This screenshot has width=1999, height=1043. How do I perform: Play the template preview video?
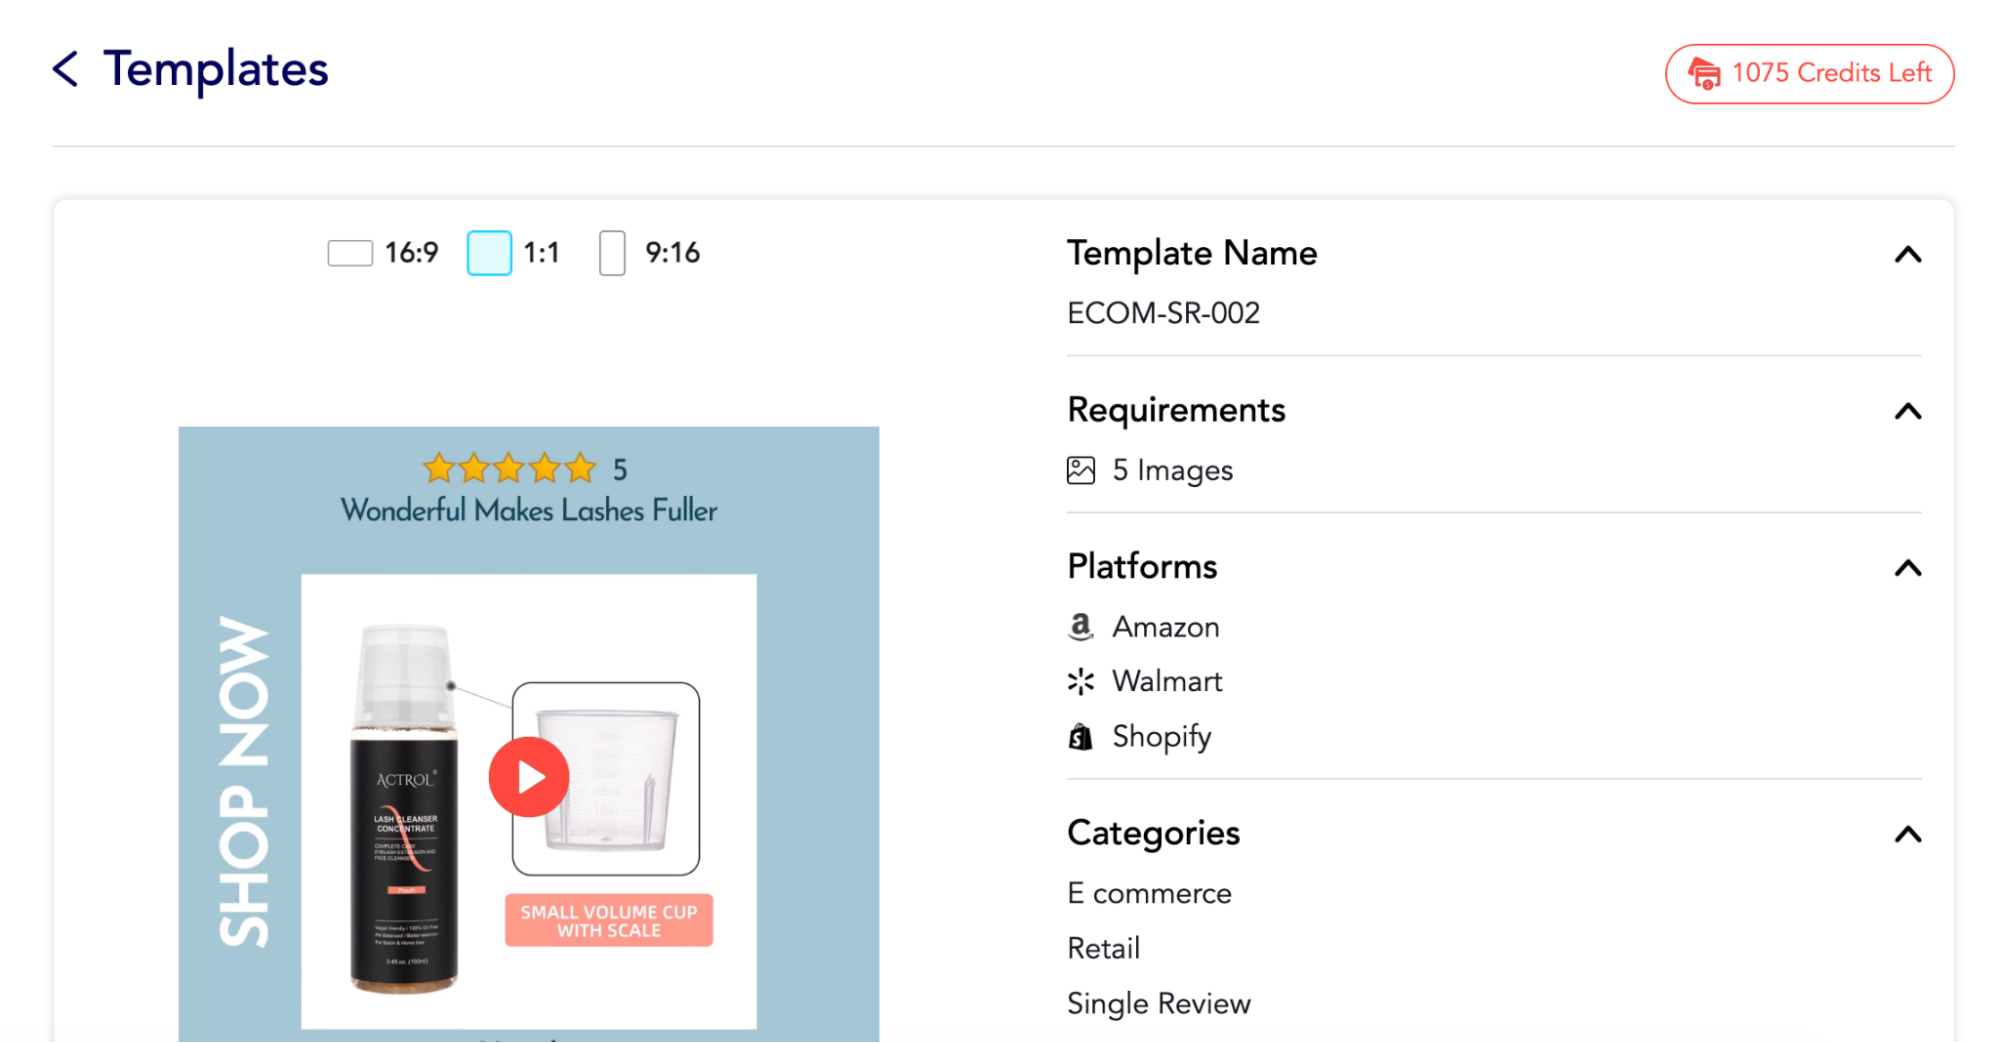click(529, 777)
